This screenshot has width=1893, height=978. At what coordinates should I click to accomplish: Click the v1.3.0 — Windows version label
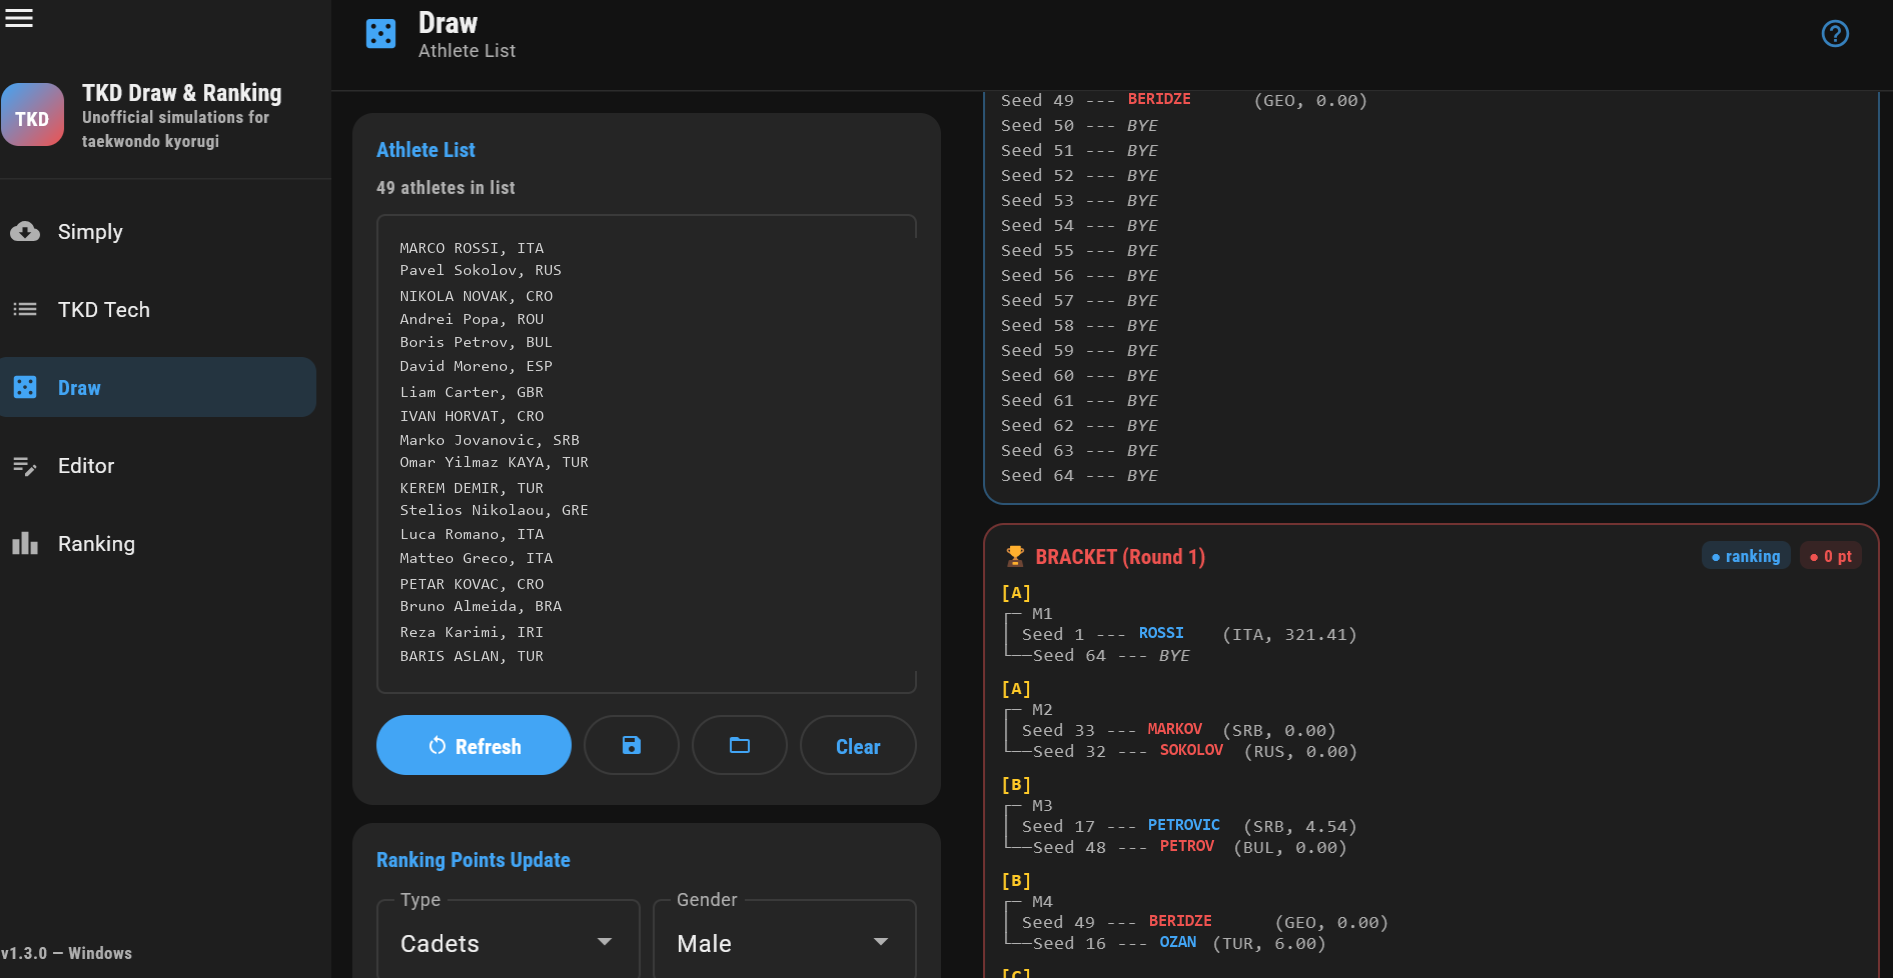(66, 953)
